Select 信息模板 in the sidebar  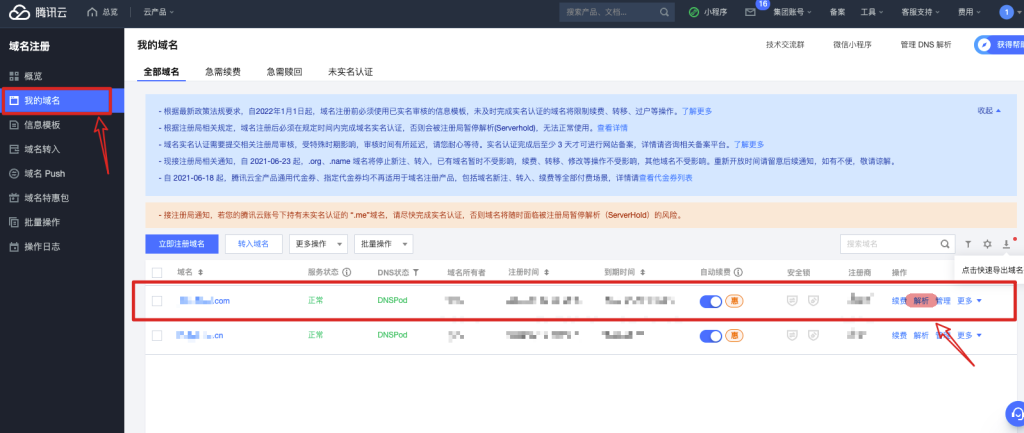click(42, 125)
